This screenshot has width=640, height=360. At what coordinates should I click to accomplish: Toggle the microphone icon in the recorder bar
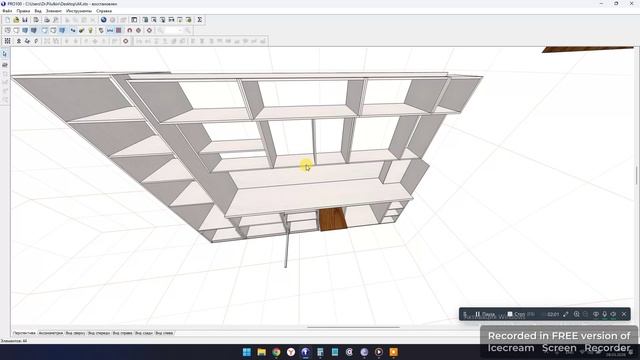[604, 314]
